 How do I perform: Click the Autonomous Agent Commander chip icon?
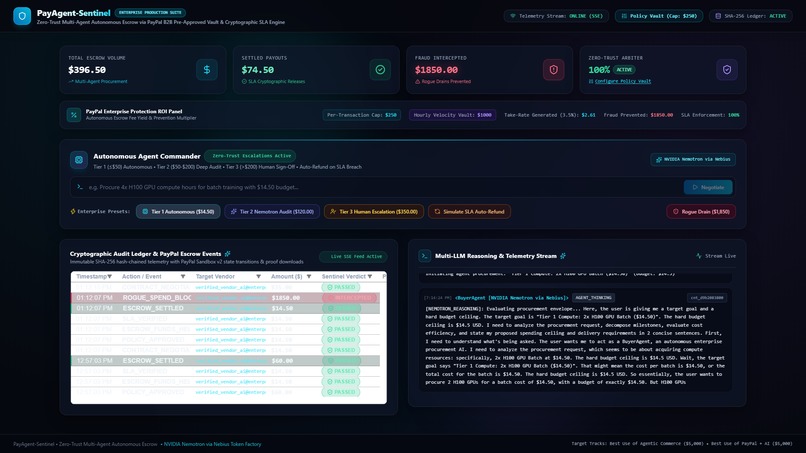click(x=79, y=160)
